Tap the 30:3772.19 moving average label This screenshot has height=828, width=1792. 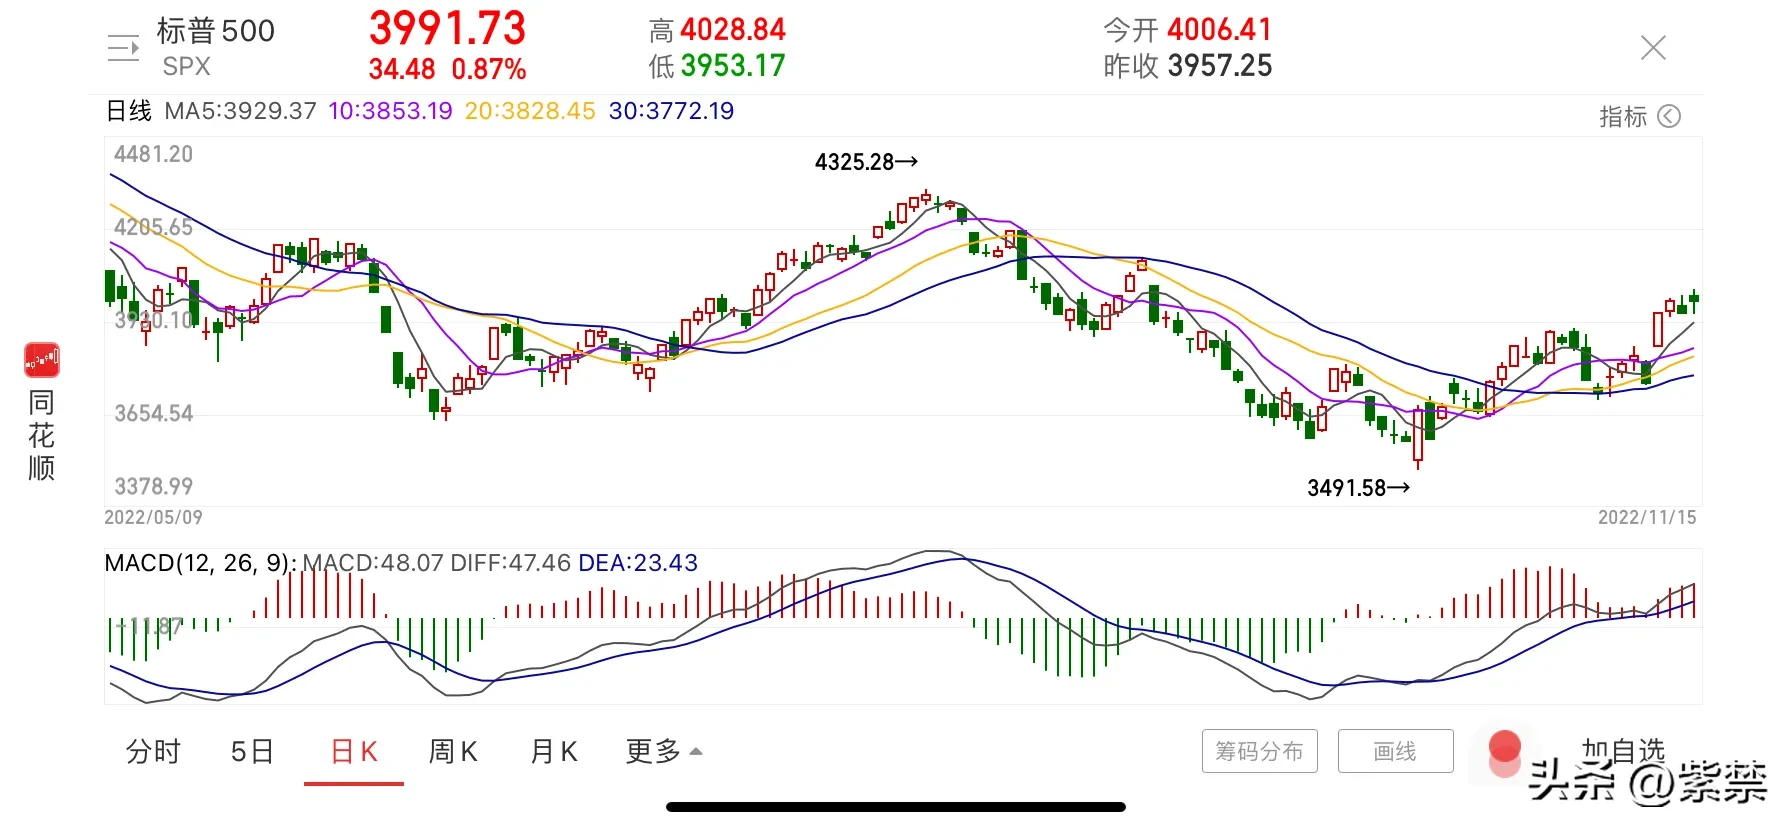click(x=671, y=111)
